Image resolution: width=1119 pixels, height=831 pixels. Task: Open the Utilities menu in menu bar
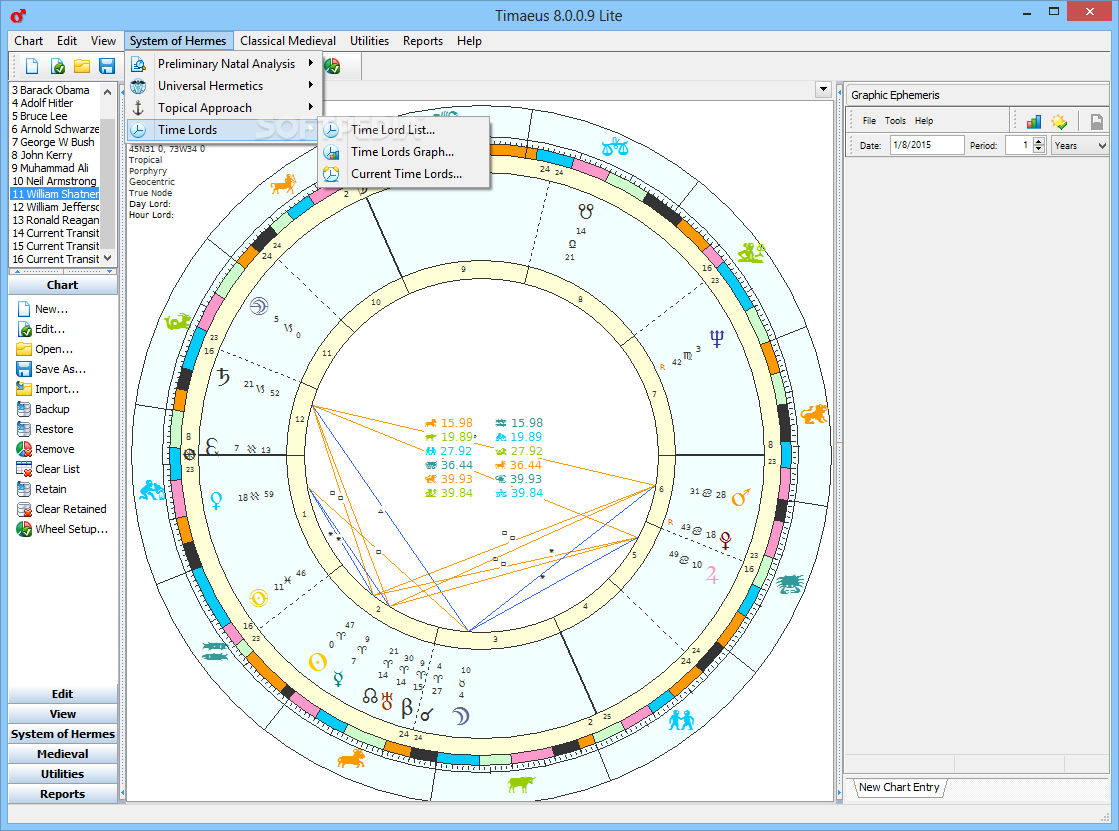click(x=369, y=41)
